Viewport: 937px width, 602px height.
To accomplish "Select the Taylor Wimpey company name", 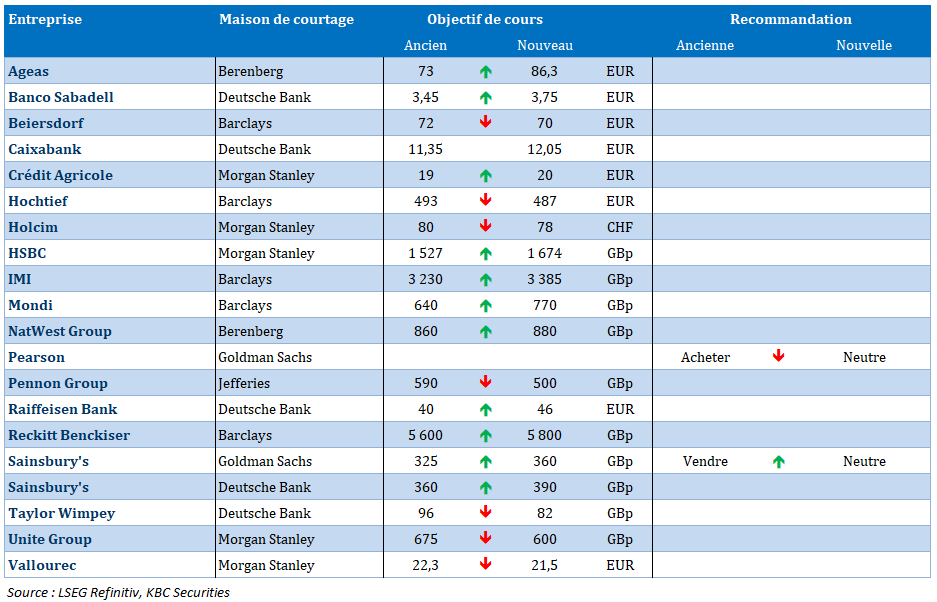I will 62,514.
